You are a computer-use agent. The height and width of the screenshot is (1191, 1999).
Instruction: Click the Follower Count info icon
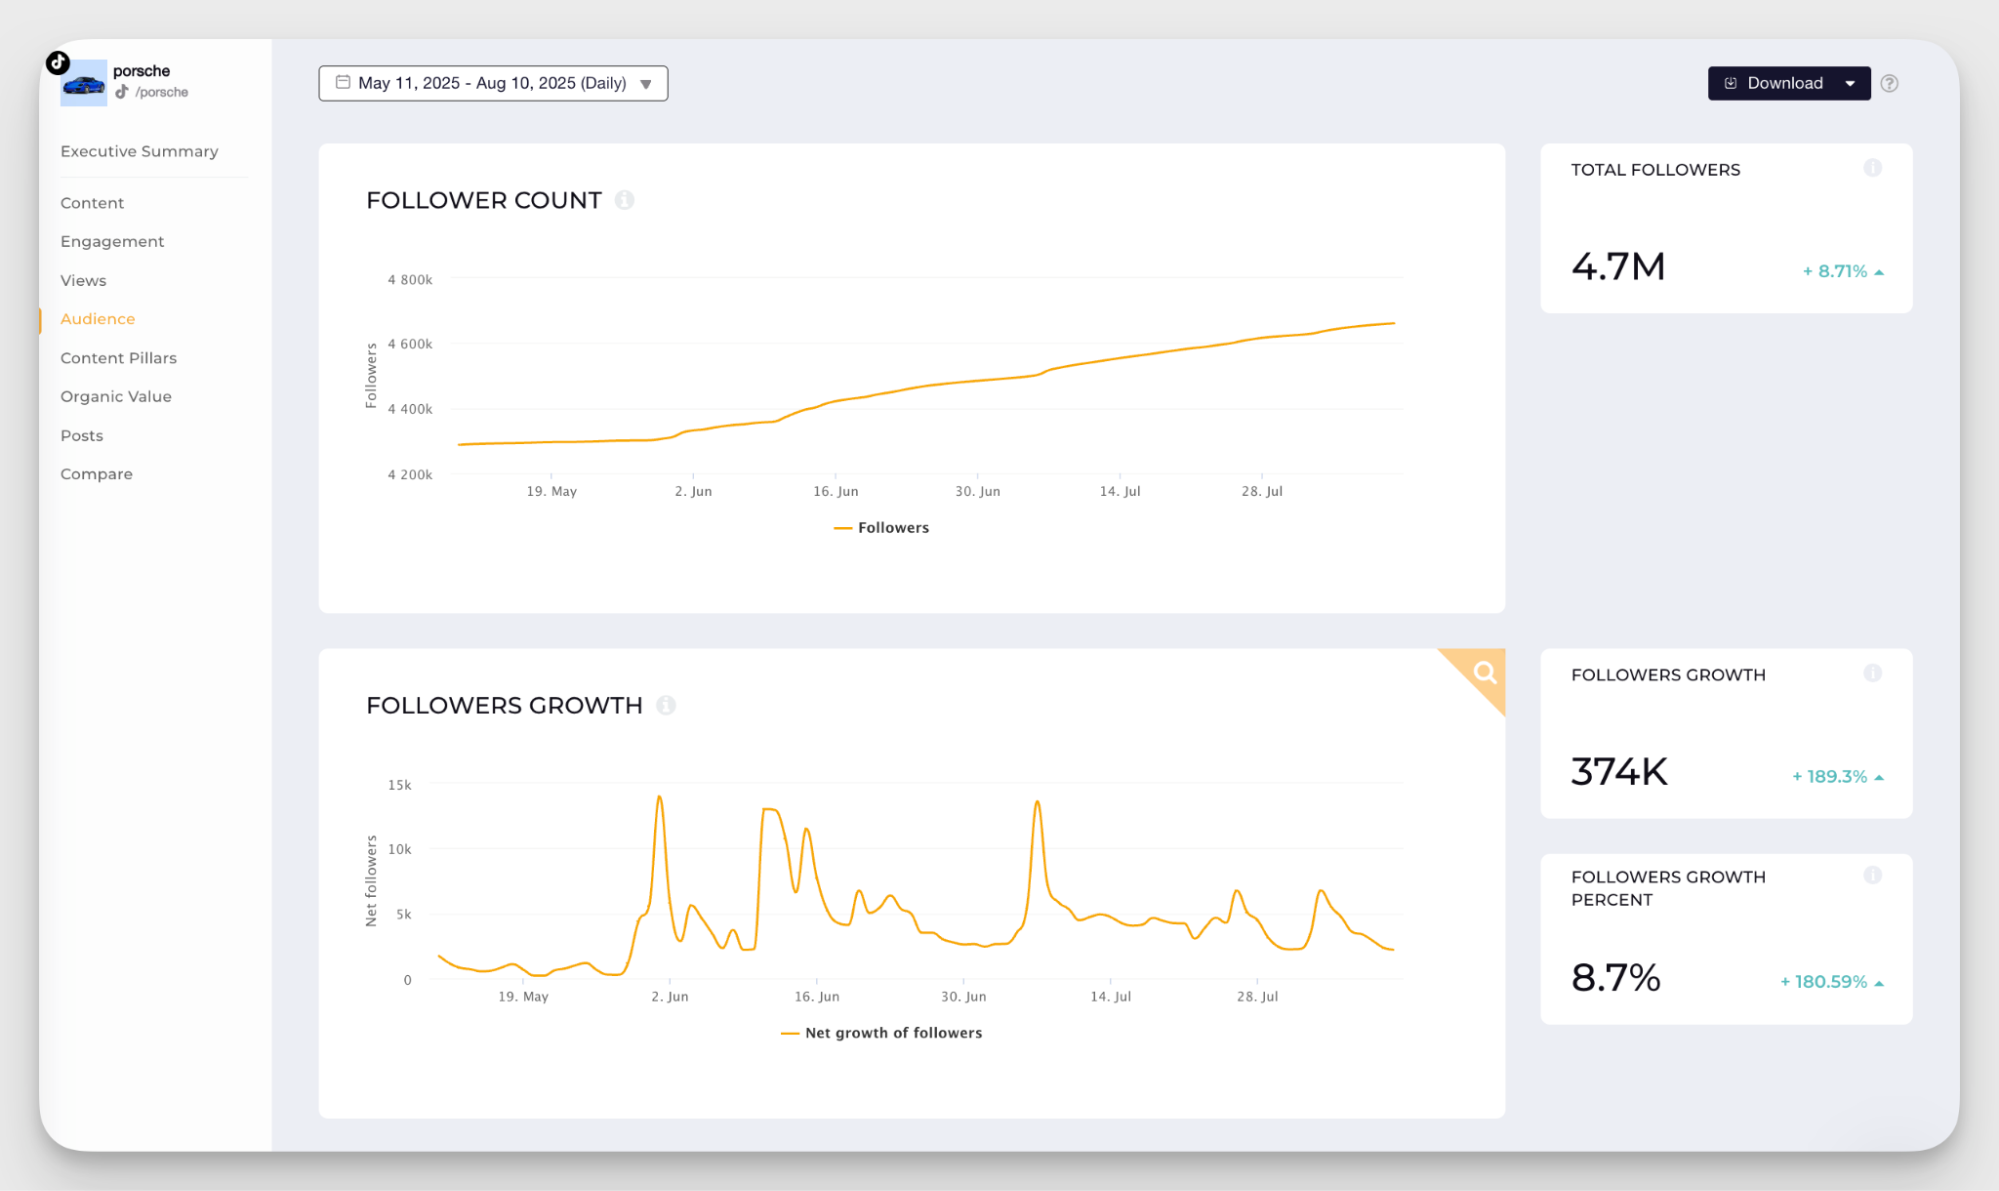pos(624,200)
